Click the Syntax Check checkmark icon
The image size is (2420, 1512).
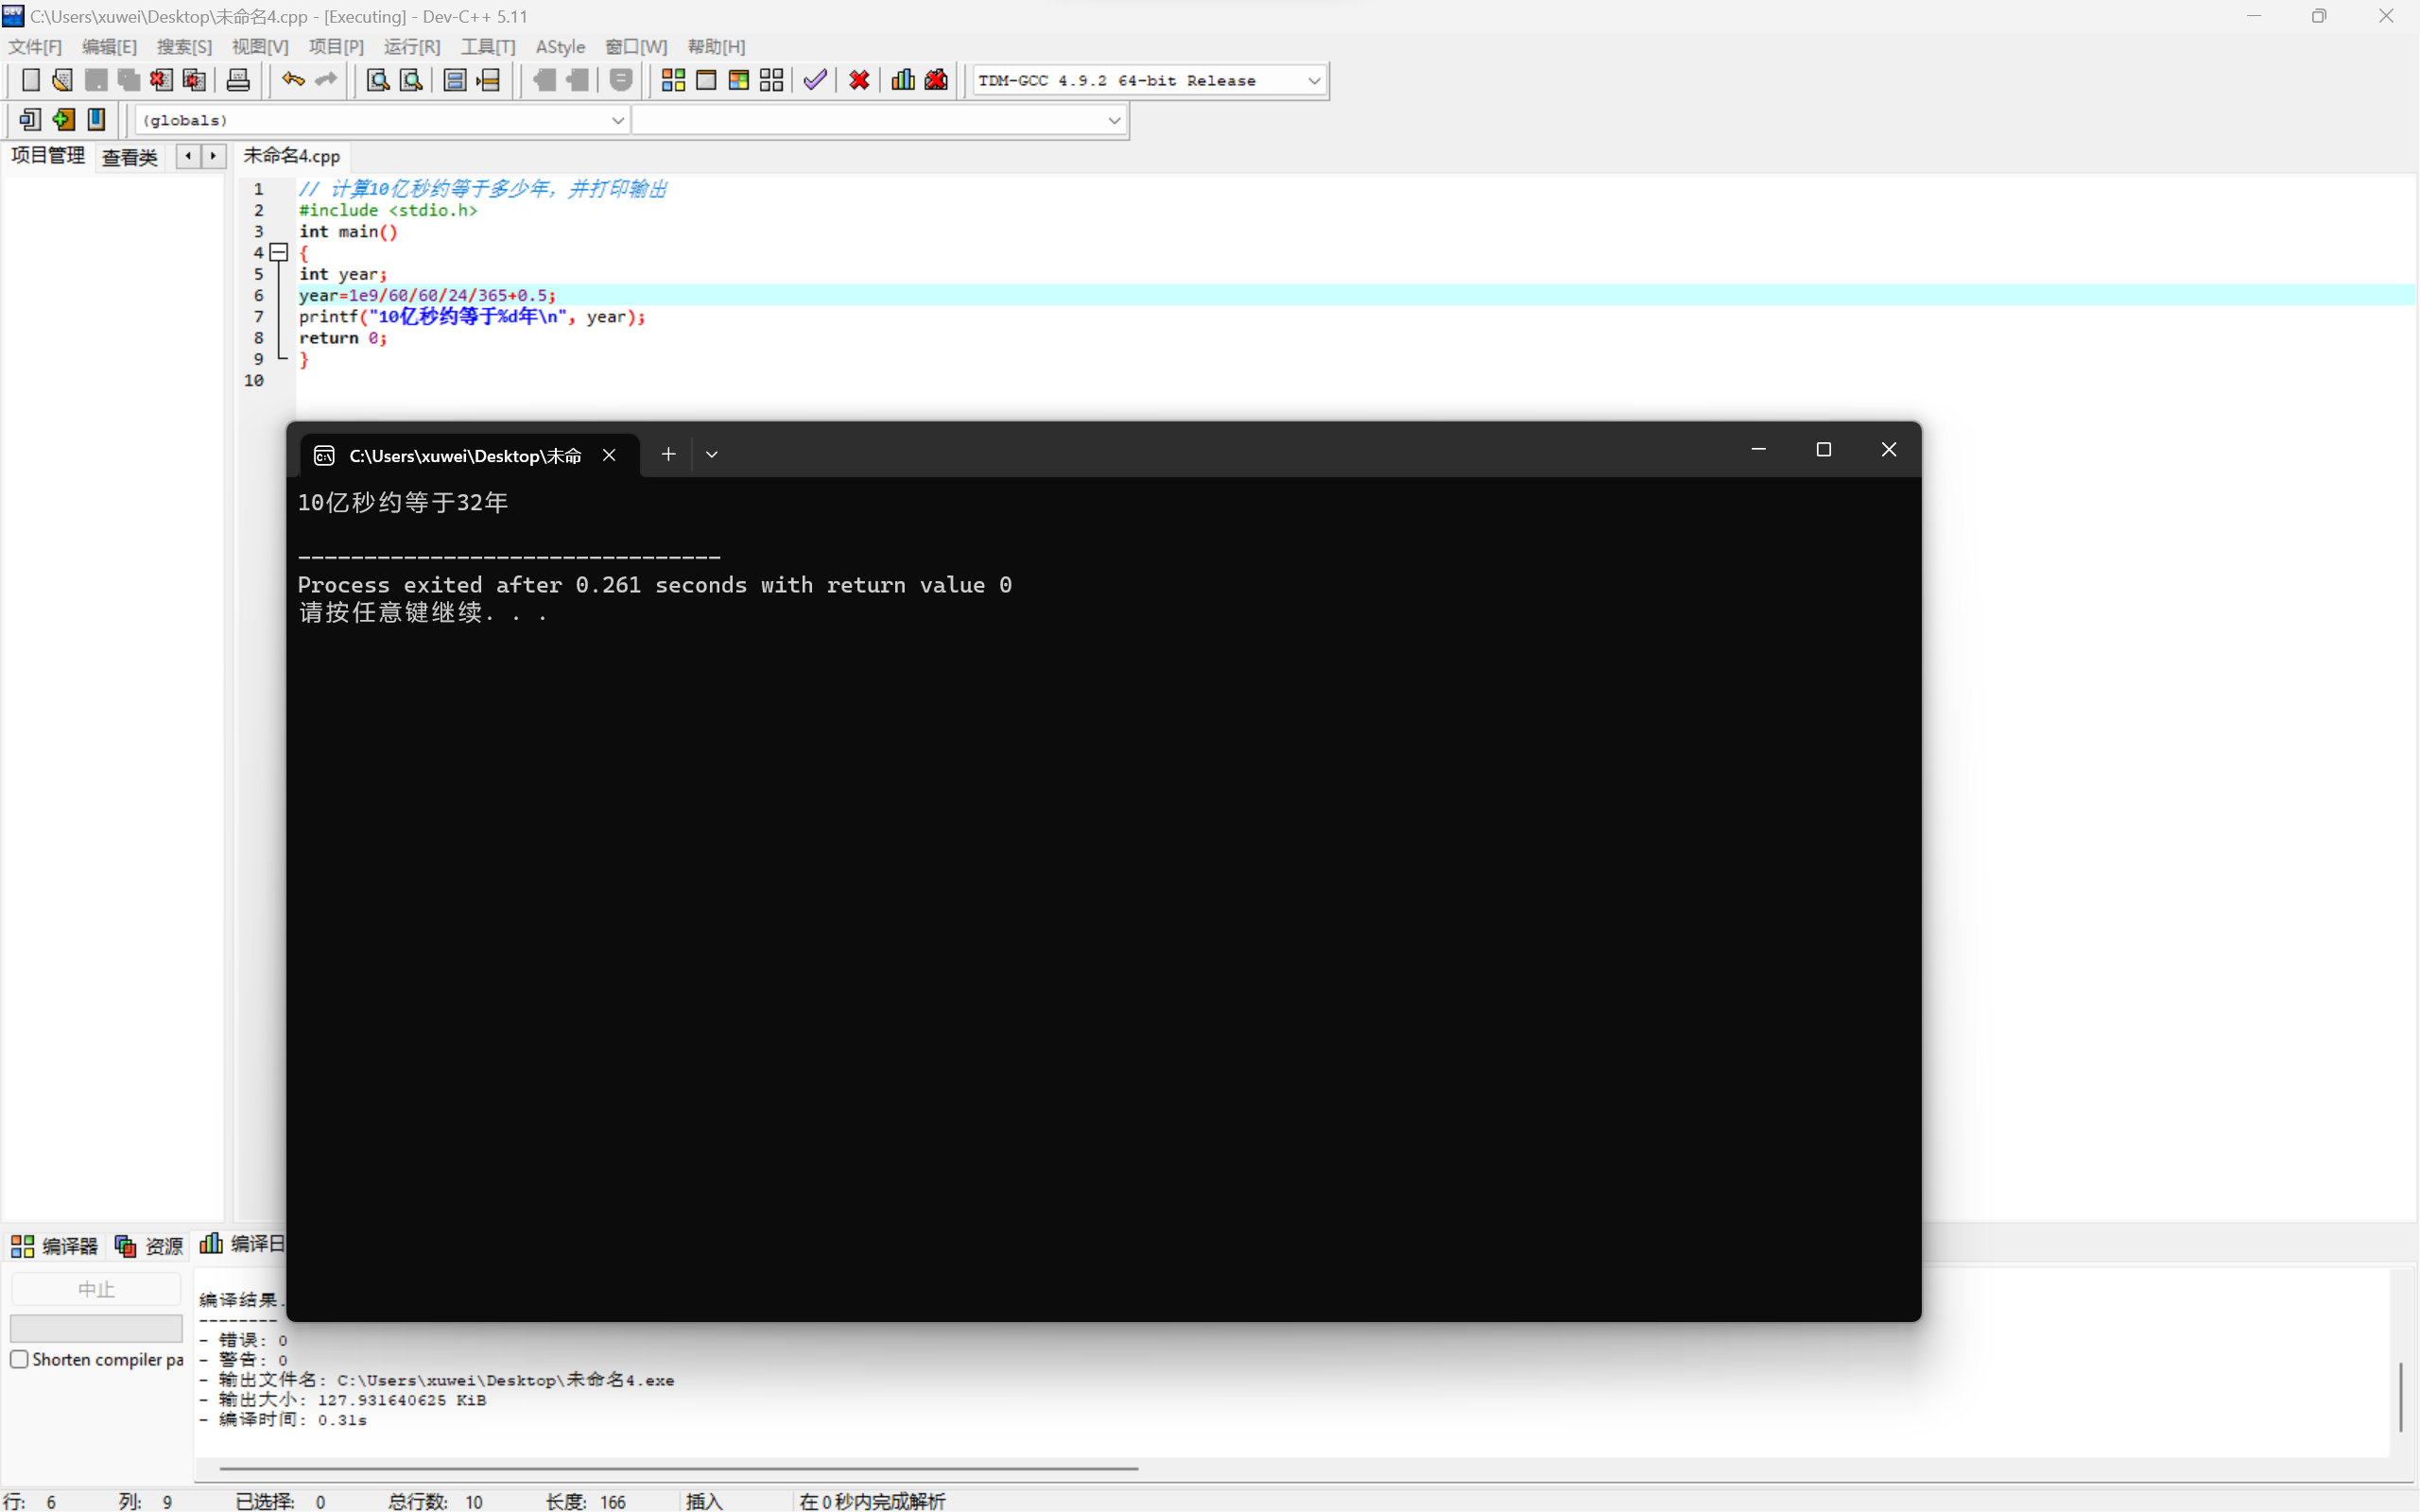(815, 80)
